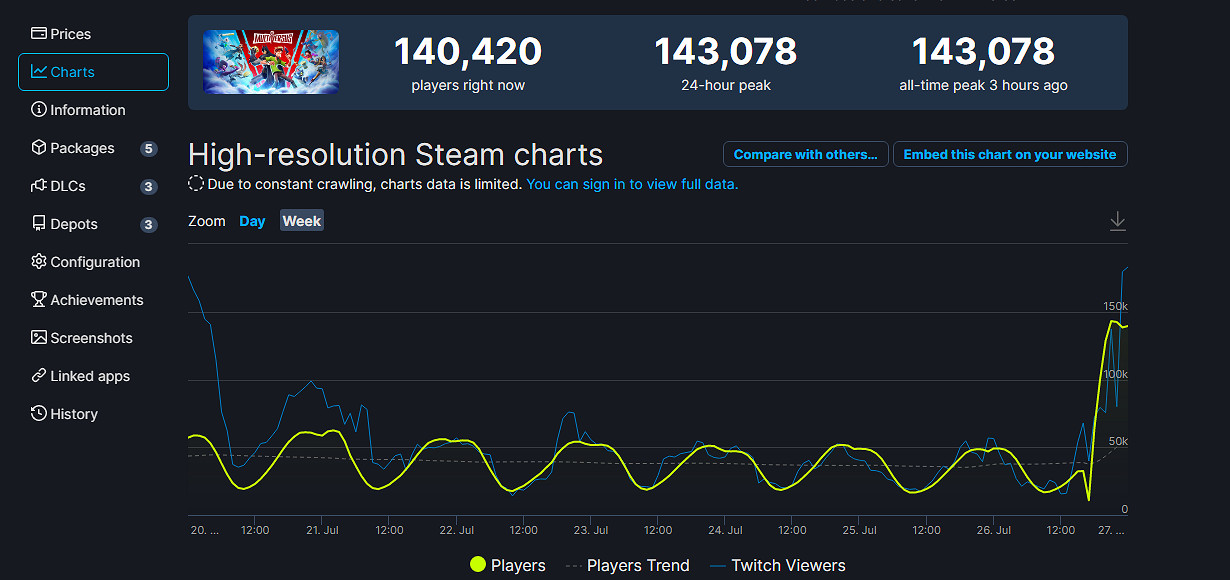
Task: Open the History sidebar entry
Action: coord(74,414)
